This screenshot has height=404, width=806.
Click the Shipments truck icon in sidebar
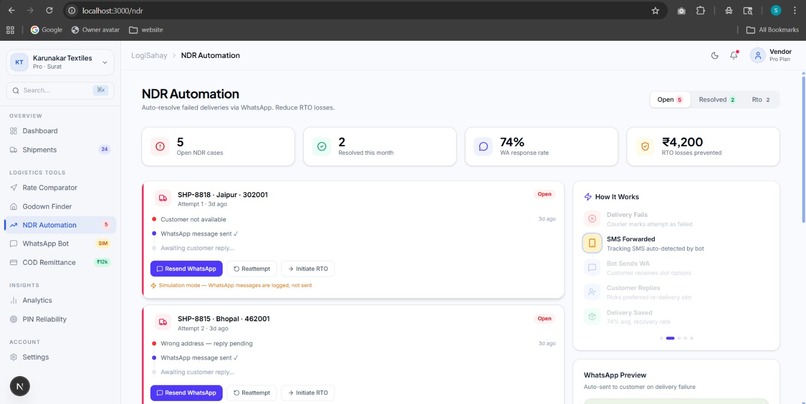[13, 150]
